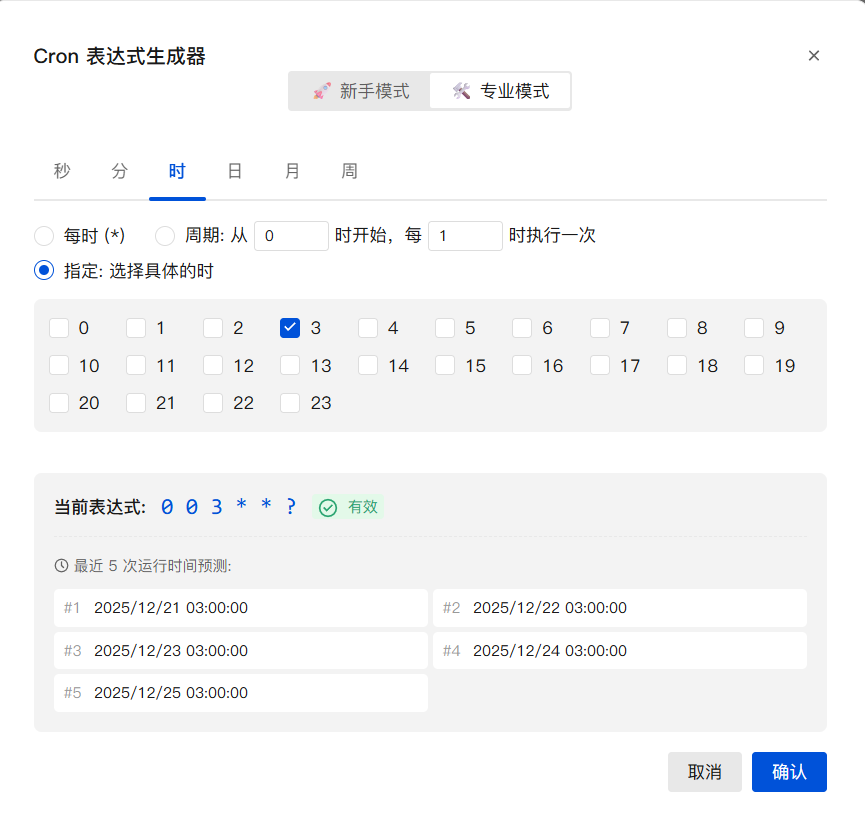Select the 每时 (*) radio option
The width and height of the screenshot is (865, 825).
[44, 236]
